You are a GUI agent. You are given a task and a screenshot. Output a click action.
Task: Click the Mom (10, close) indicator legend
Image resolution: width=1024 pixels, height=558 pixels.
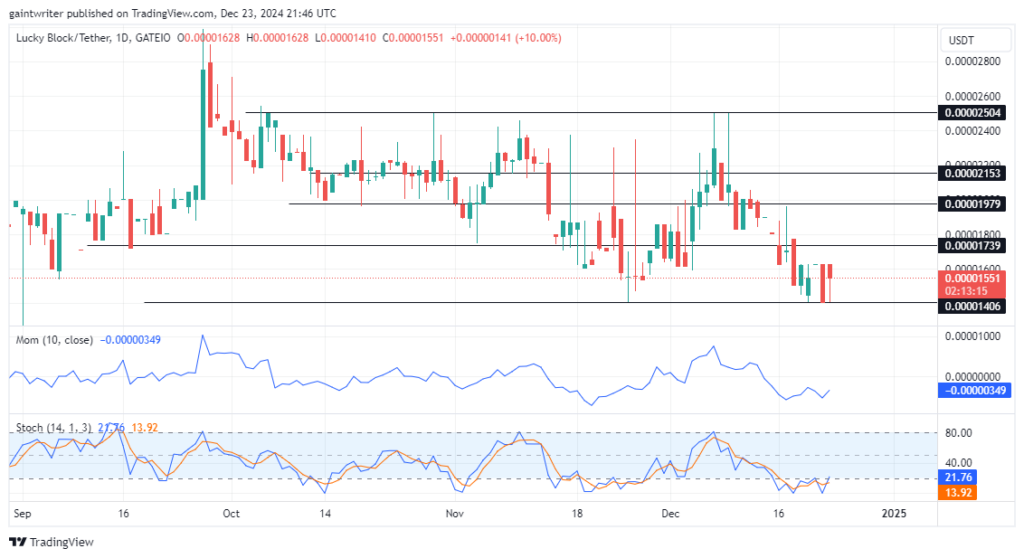pos(54,340)
